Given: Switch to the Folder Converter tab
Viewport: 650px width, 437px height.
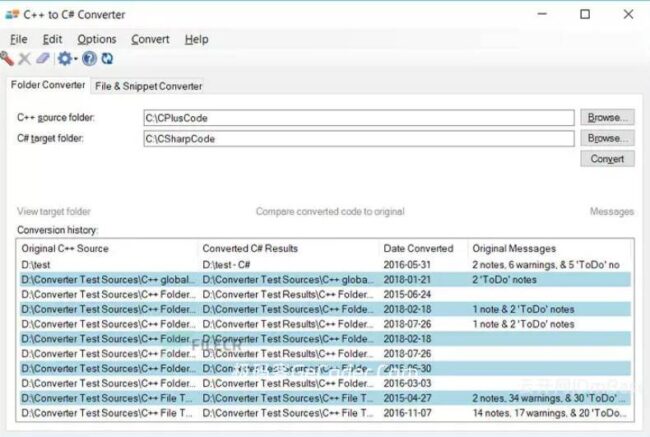Looking at the screenshot, I should [x=48, y=85].
